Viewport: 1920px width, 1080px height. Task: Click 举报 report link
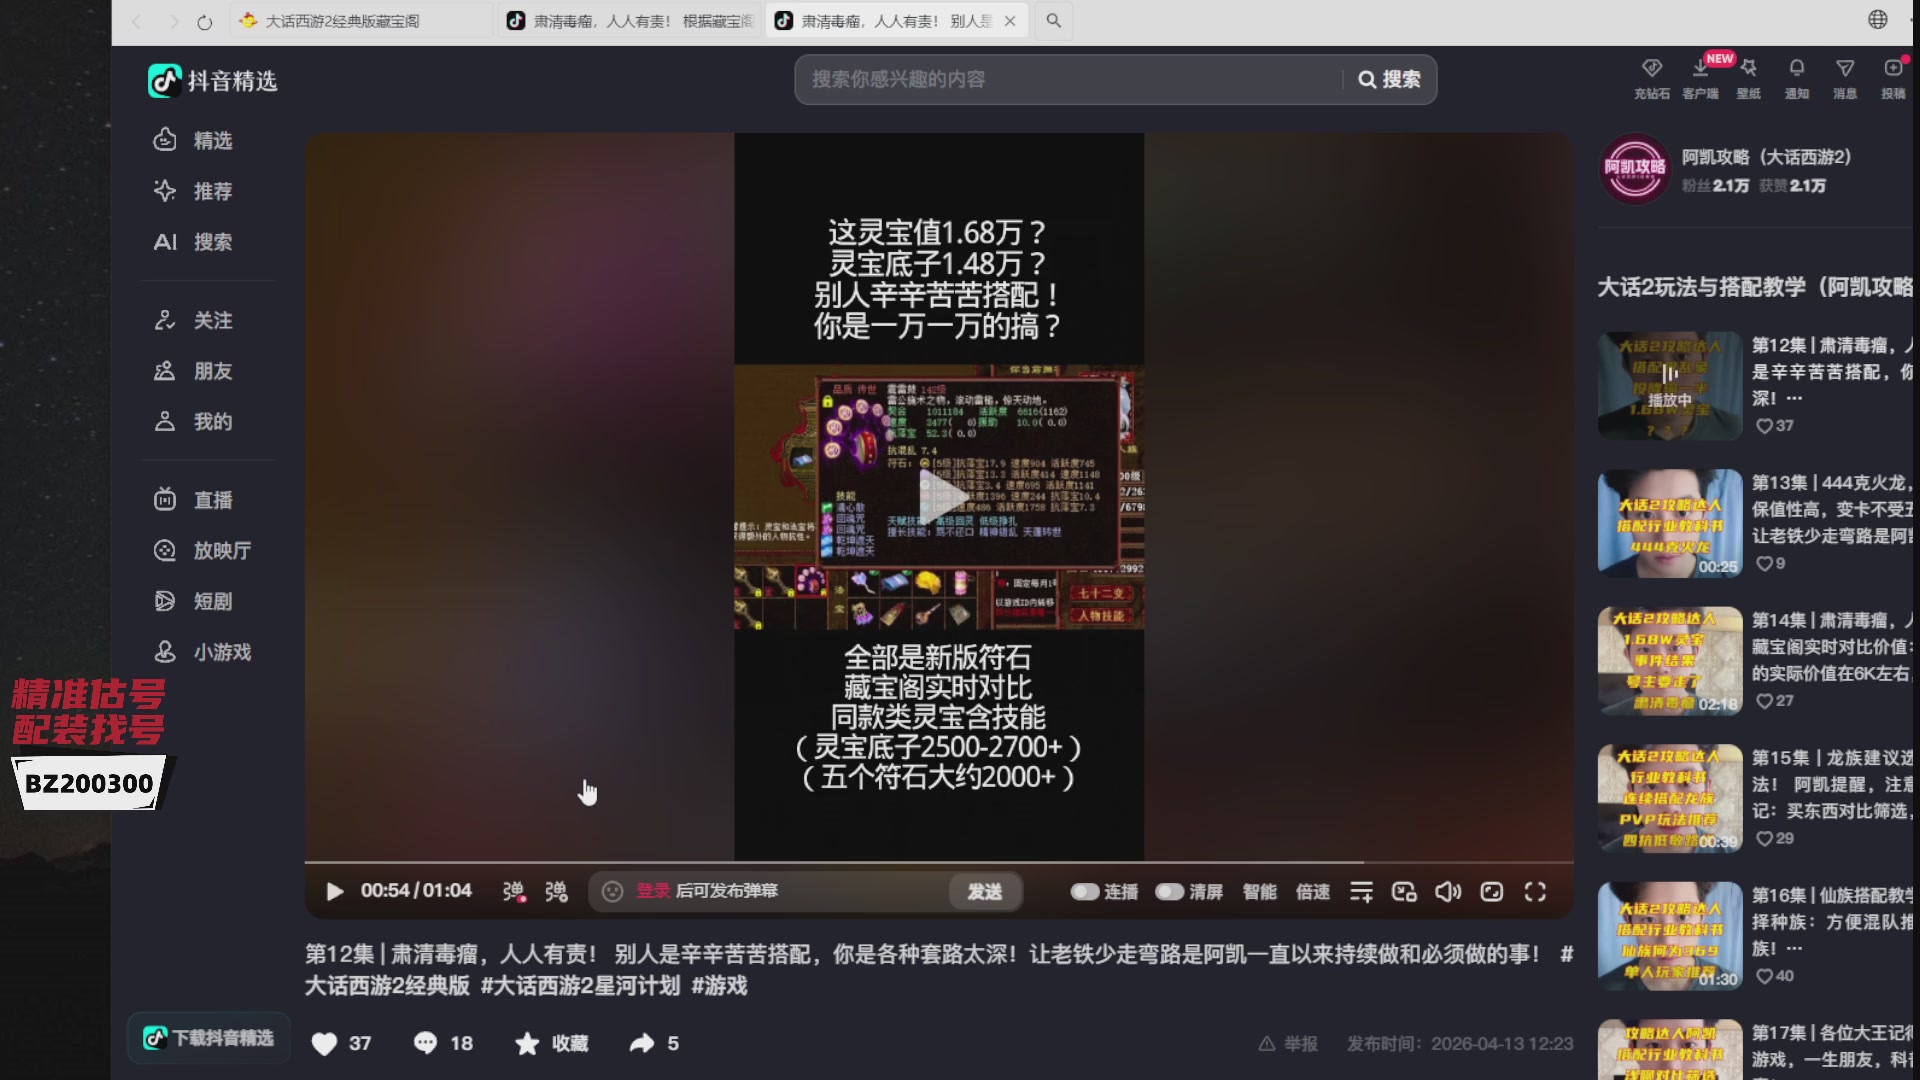[1288, 1043]
